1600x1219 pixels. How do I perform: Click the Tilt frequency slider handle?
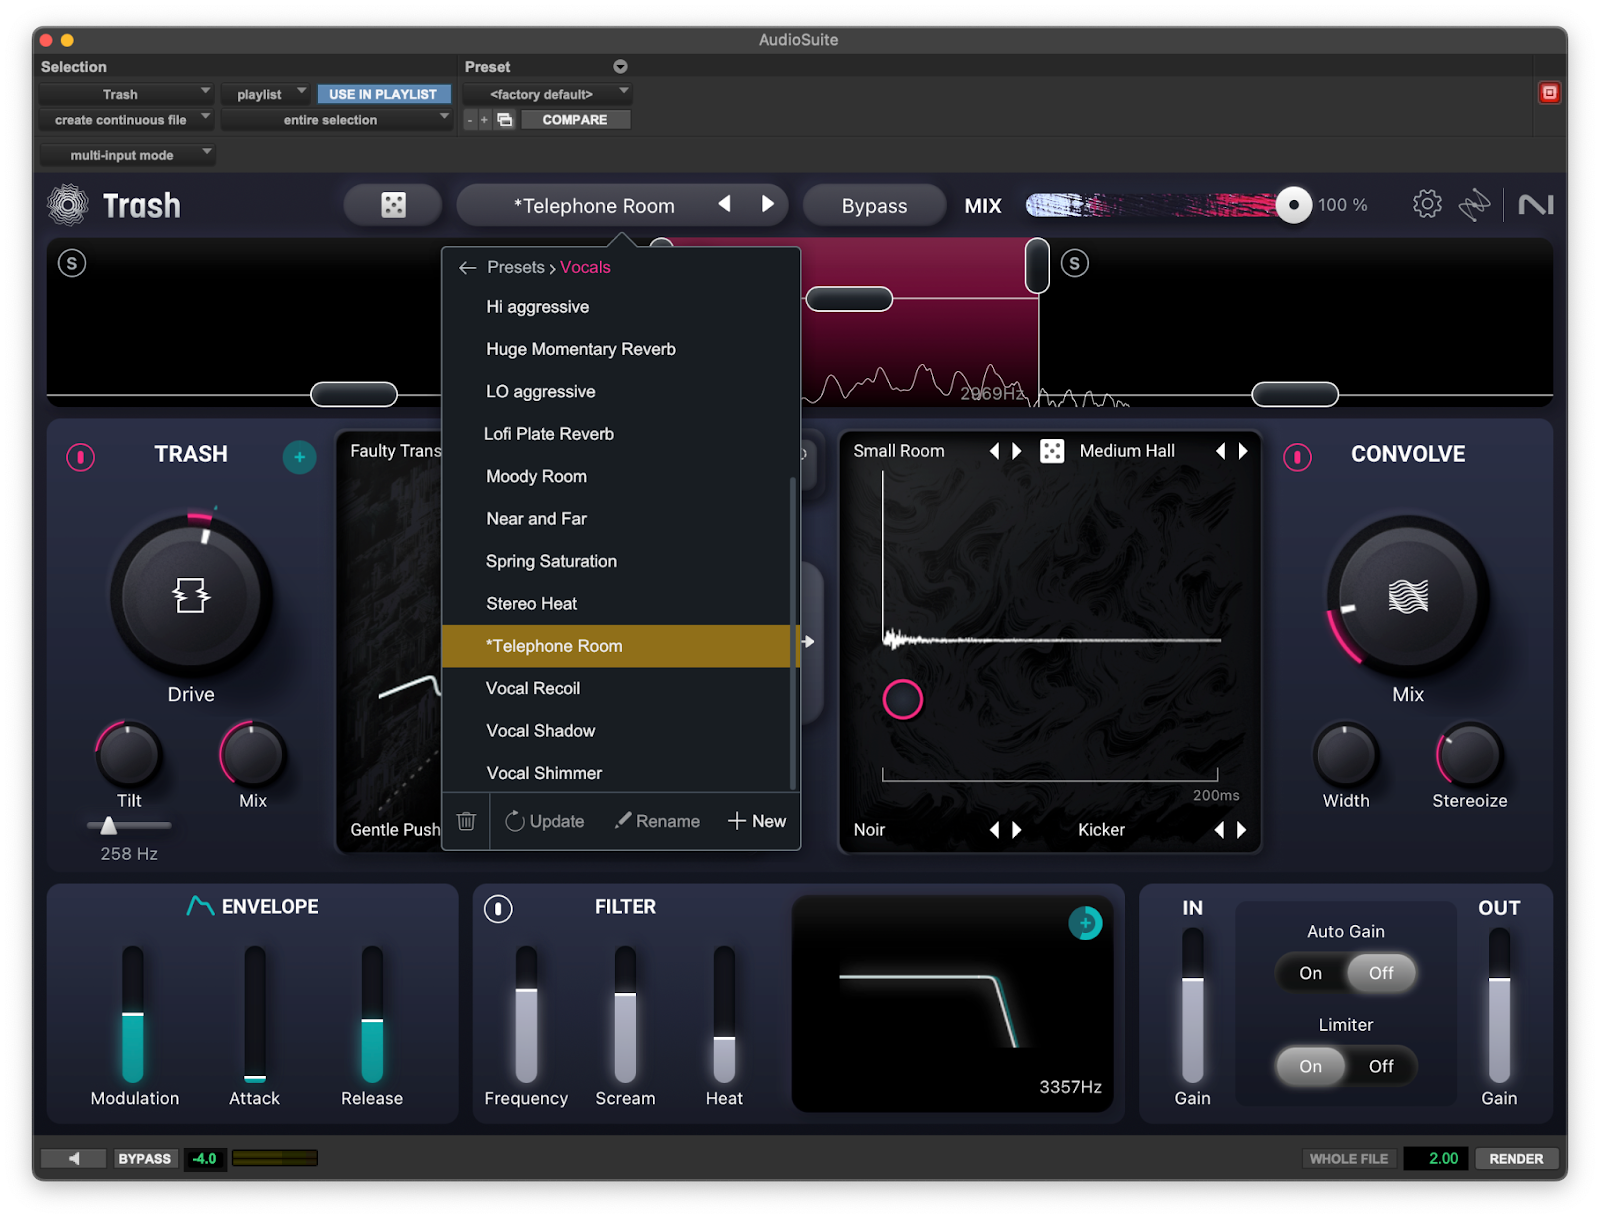(108, 825)
